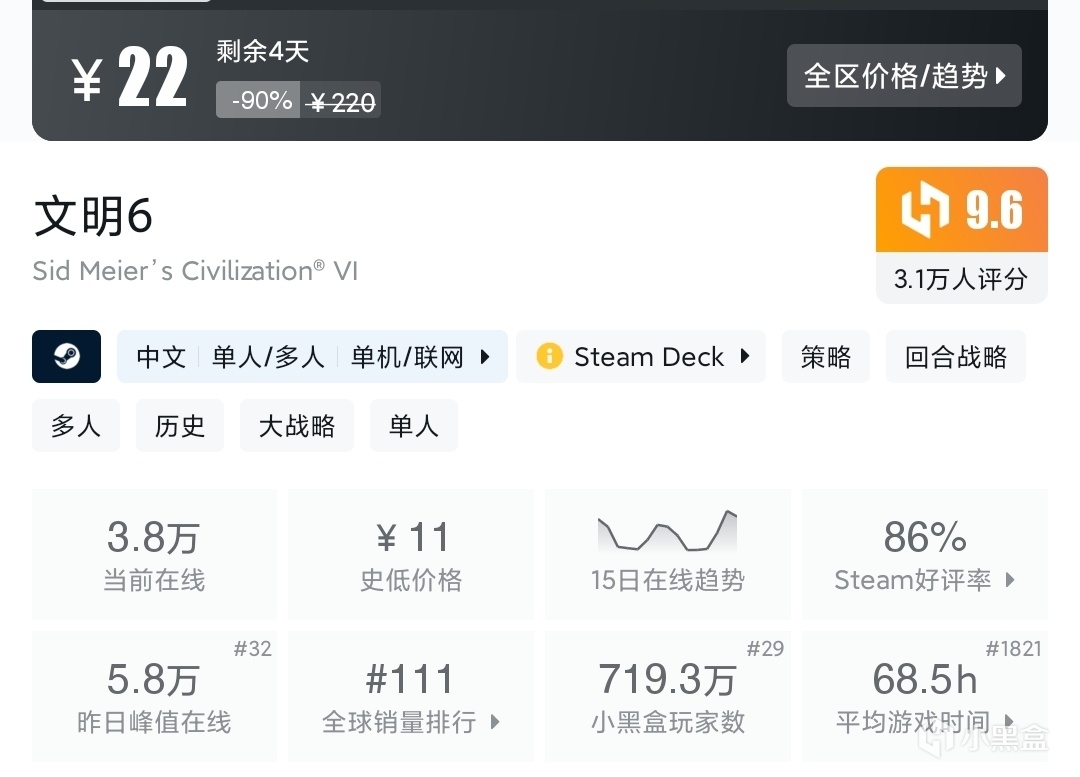This screenshot has width=1080, height=777.
Task: View 719.3万 小黑盒玩家数 stat
Action: [x=667, y=697]
